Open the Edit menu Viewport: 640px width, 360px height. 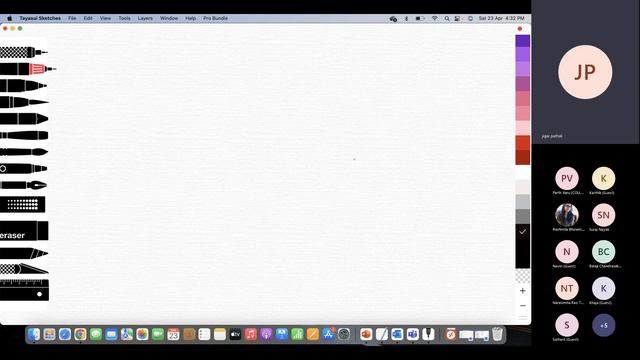tap(88, 18)
